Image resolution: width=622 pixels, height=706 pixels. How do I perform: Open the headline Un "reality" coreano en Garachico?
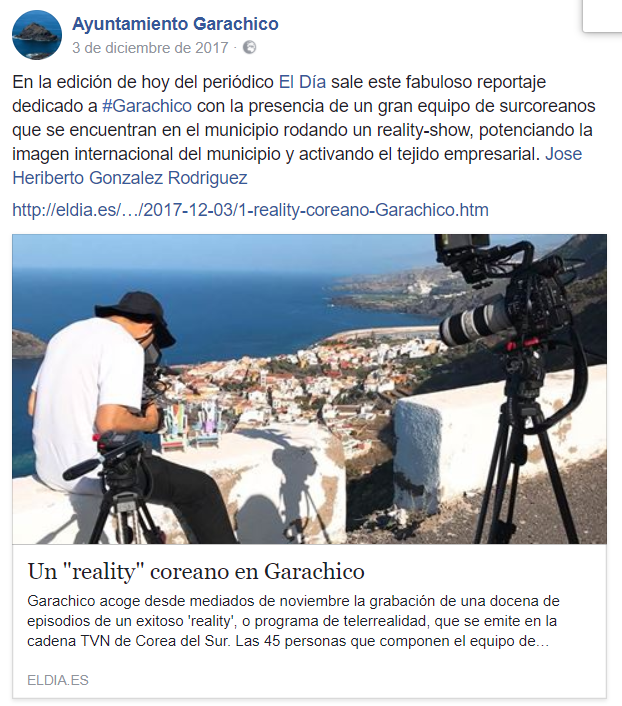196,571
